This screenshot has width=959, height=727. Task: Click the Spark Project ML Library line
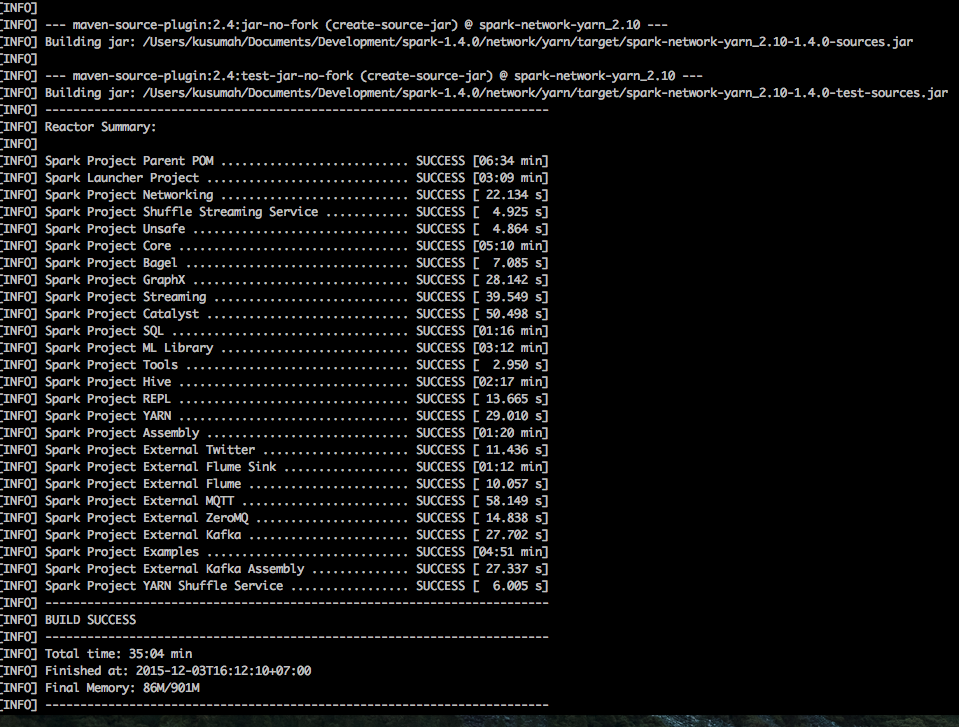coord(296,348)
